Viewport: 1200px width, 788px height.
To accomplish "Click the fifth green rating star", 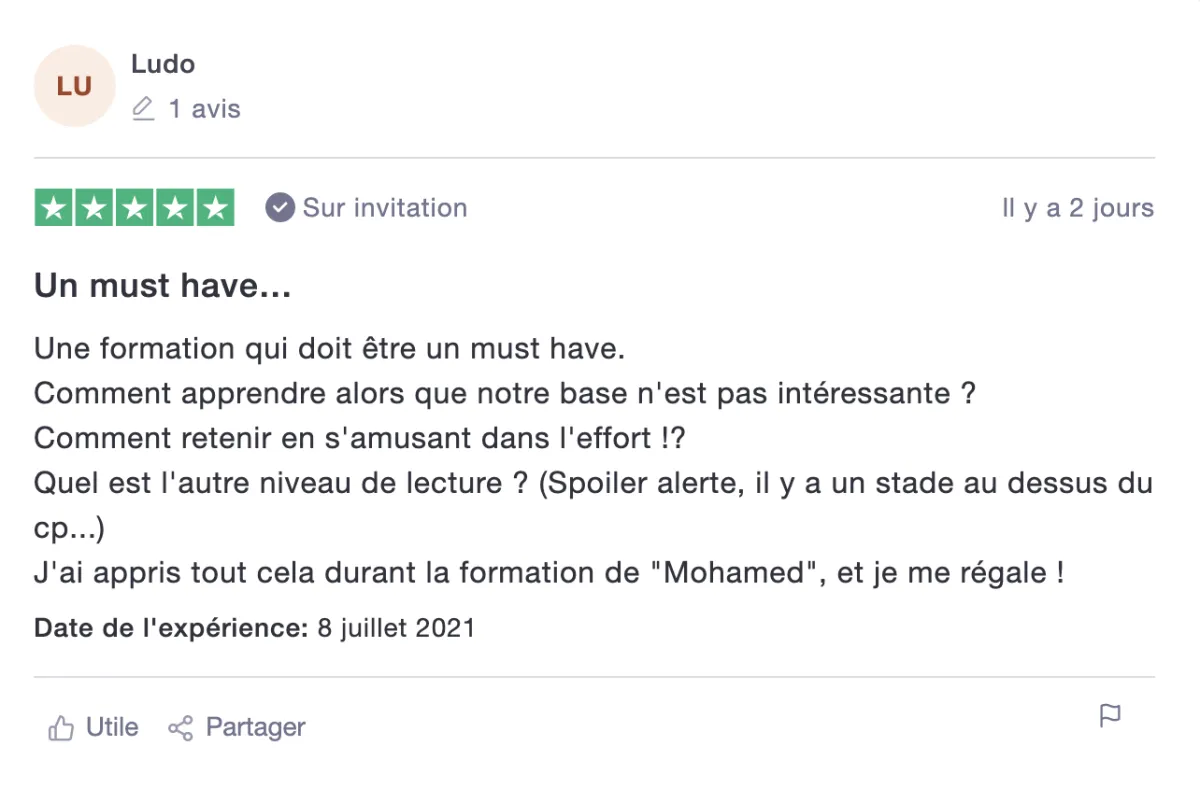I will tap(215, 207).
